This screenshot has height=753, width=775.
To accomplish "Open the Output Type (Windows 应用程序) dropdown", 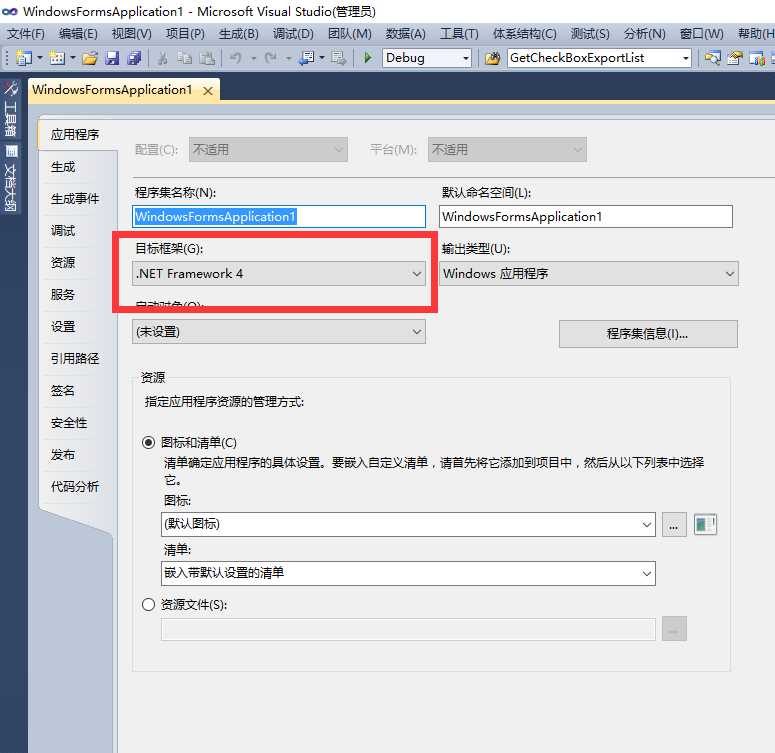I will (x=589, y=273).
